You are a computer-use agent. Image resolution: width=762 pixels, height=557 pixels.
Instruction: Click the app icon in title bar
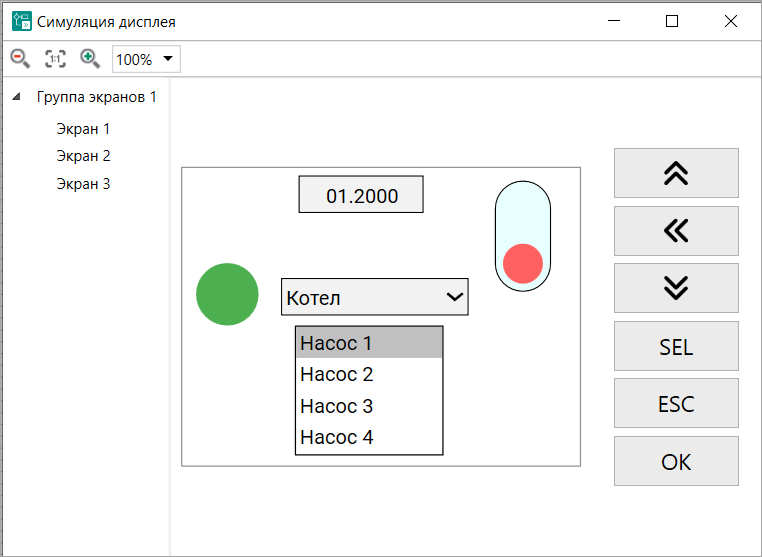21,20
